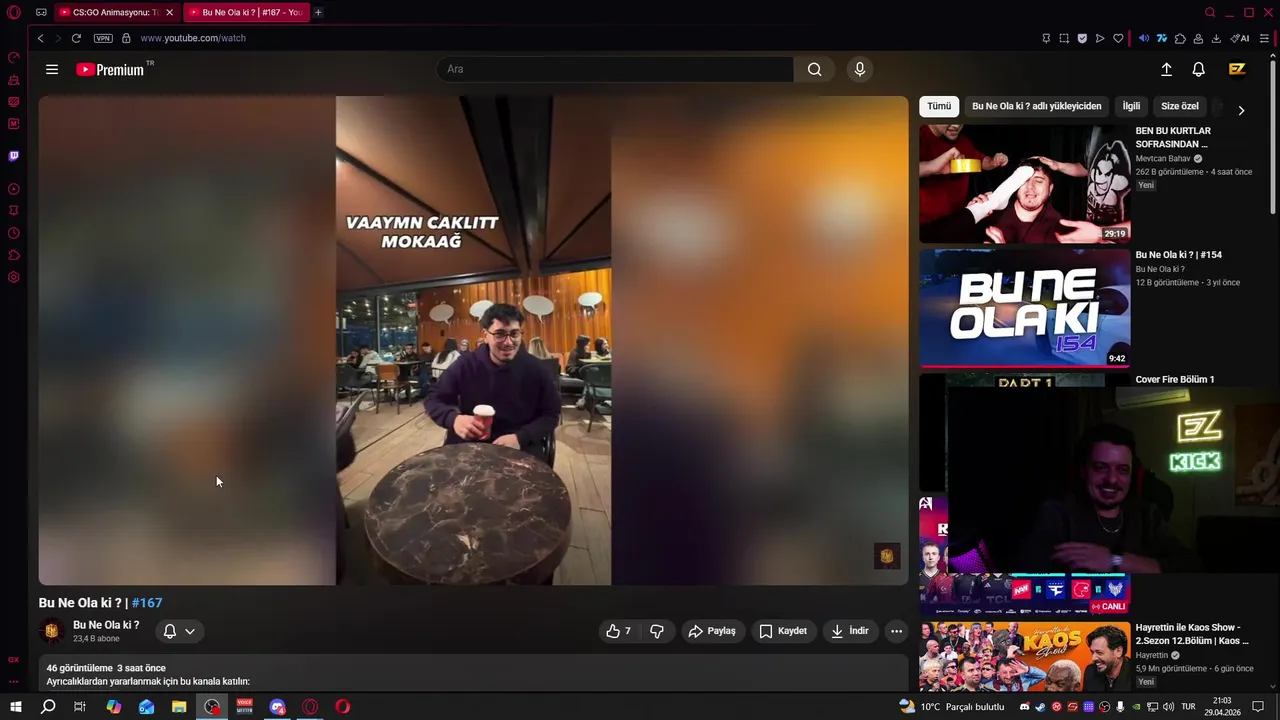The height and width of the screenshot is (720, 1280).
Task: Open Windows action center notification icon
Action: point(1258,707)
